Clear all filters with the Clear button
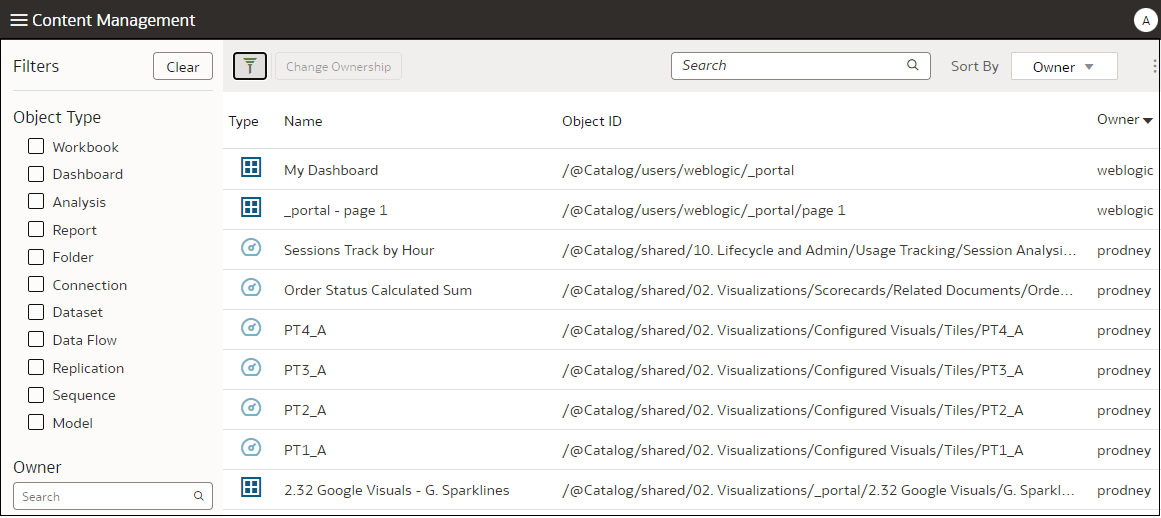1161x518 pixels. pyautogui.click(x=183, y=67)
